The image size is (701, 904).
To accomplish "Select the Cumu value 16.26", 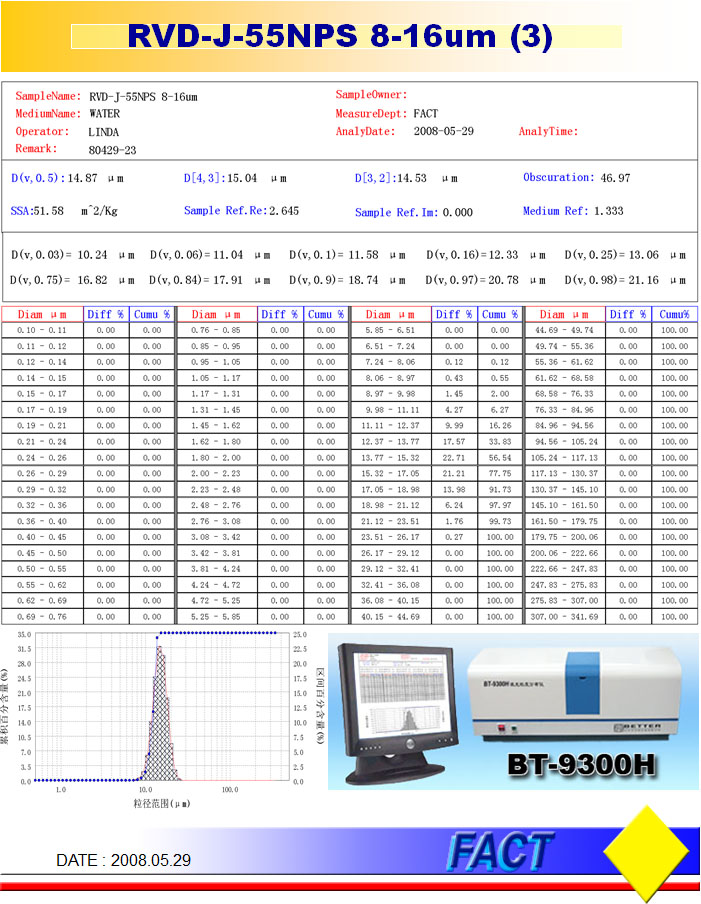I will (x=500, y=425).
